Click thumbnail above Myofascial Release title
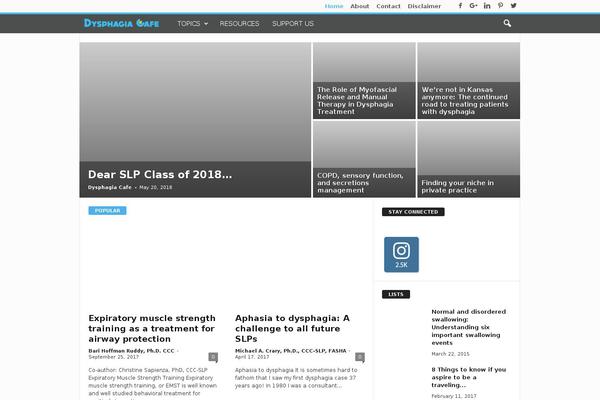Viewport: 600px width, 400px height. tap(364, 62)
